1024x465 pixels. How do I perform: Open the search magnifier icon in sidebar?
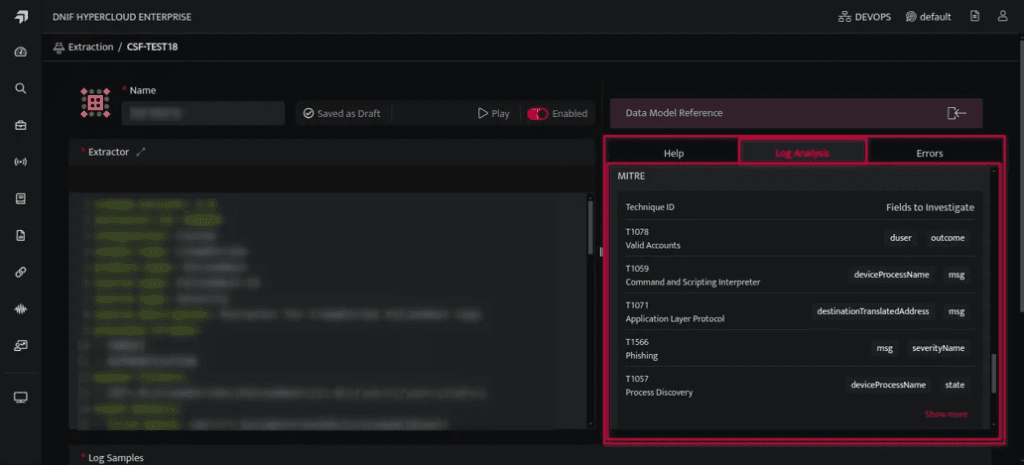pos(20,88)
